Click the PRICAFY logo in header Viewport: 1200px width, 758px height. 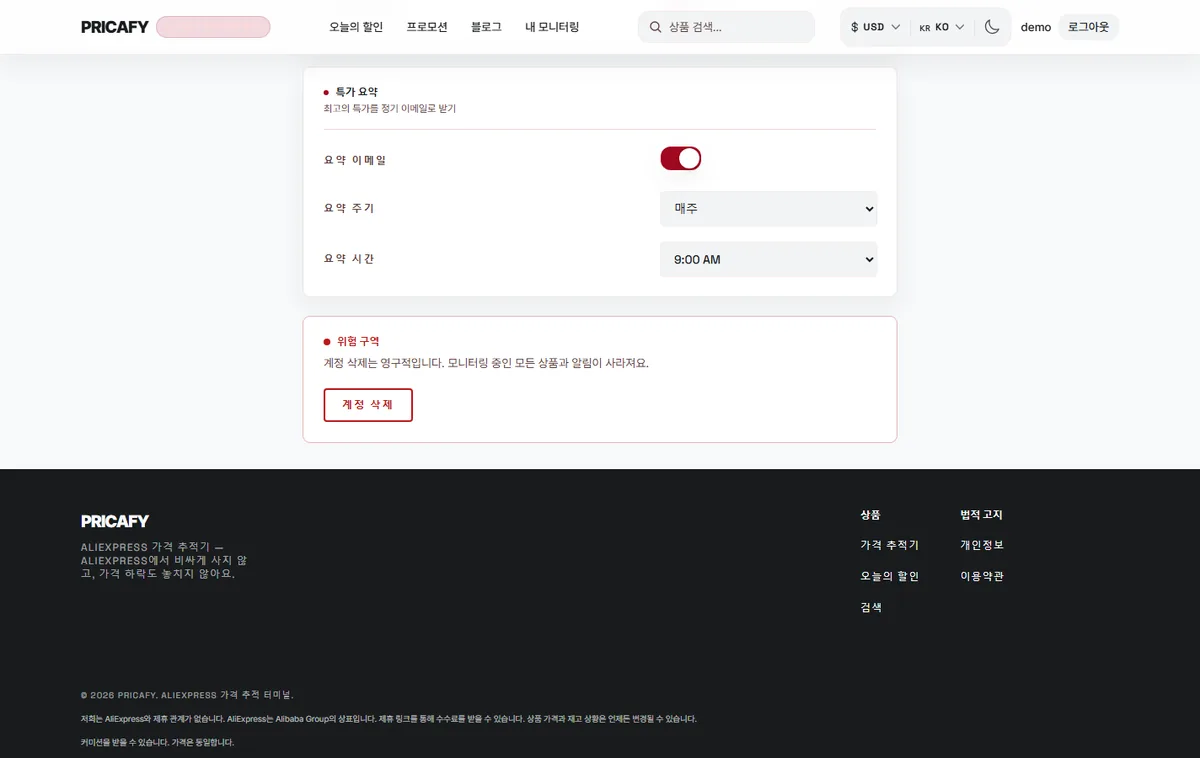115,27
